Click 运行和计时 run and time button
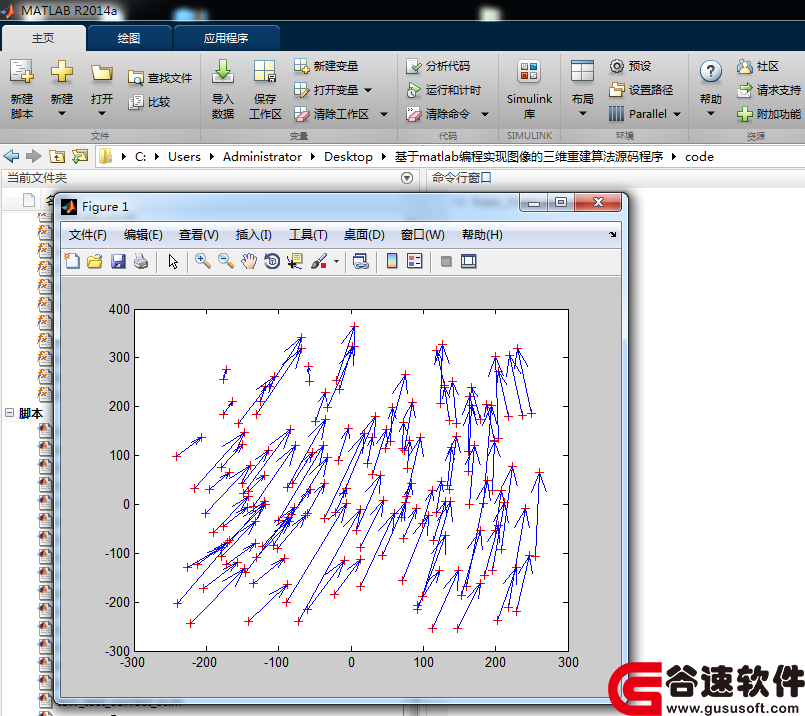 [444, 90]
